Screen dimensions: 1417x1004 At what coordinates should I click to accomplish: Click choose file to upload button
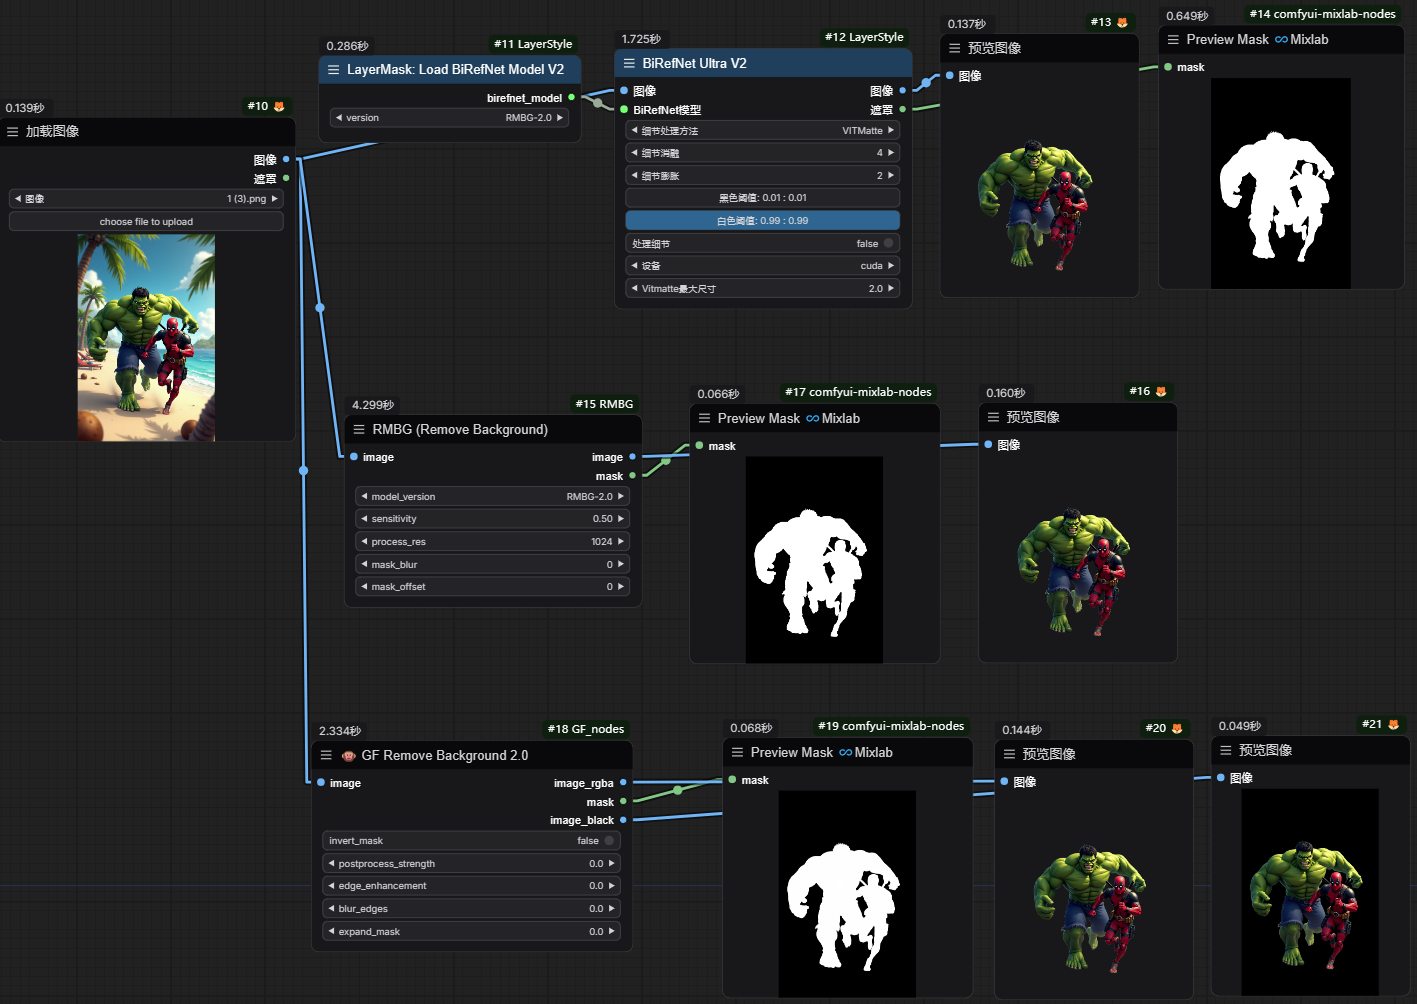(146, 222)
